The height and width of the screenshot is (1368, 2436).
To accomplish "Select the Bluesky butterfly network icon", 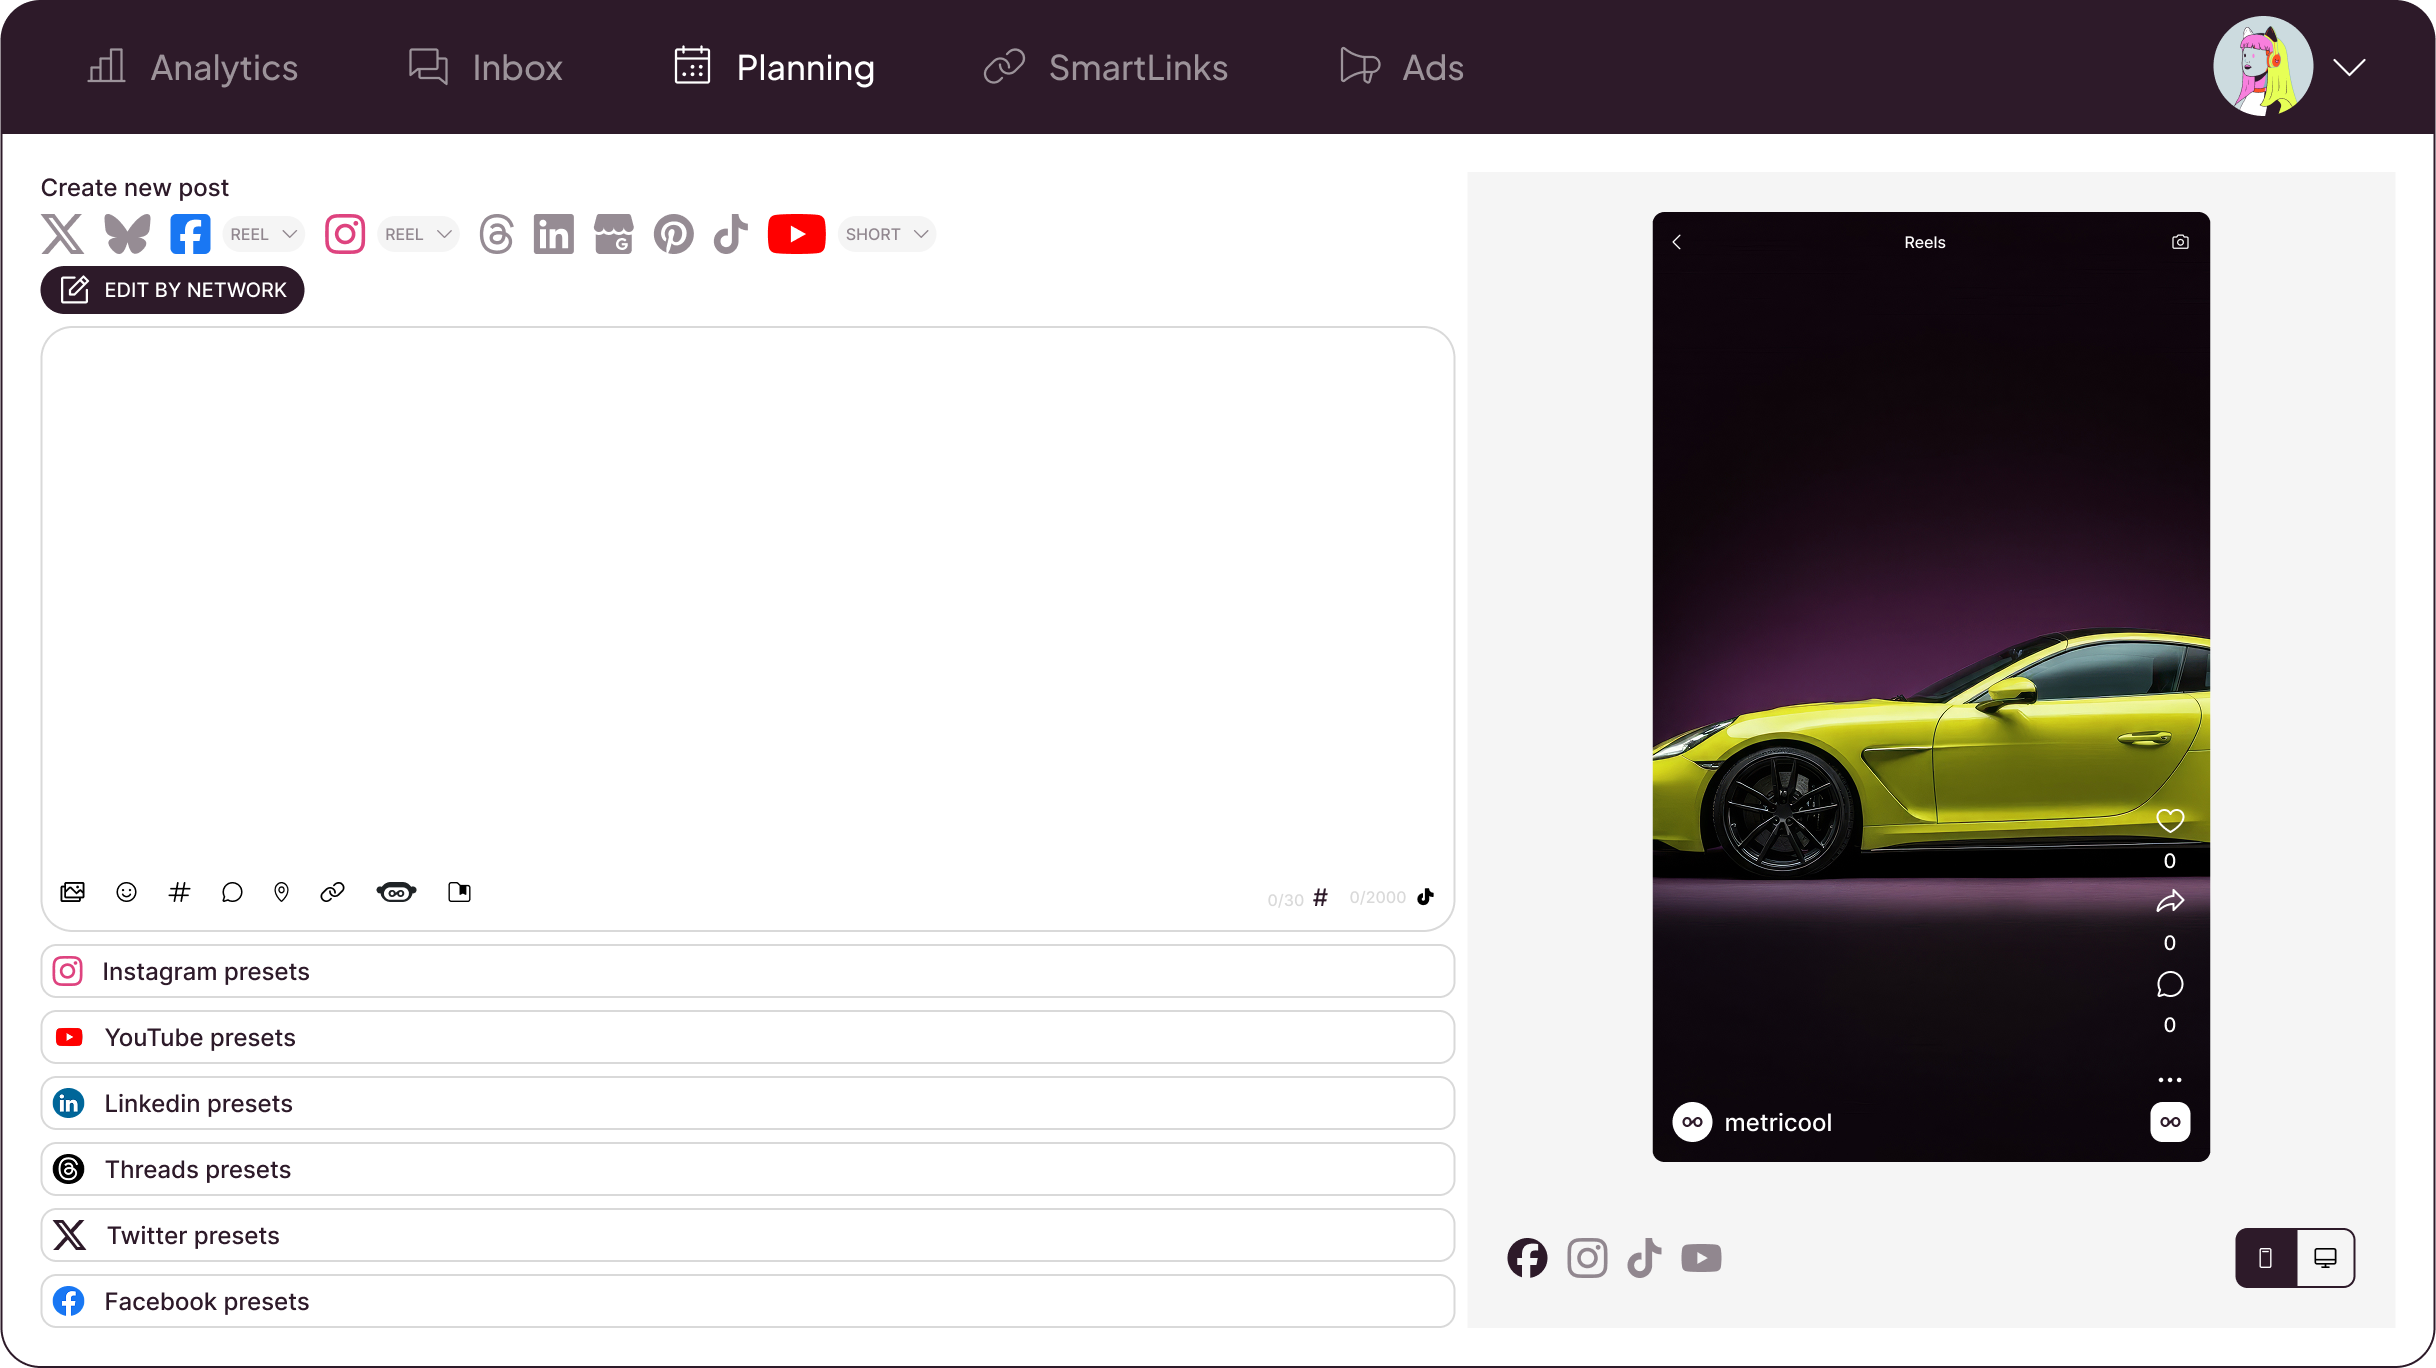I will pos(127,234).
